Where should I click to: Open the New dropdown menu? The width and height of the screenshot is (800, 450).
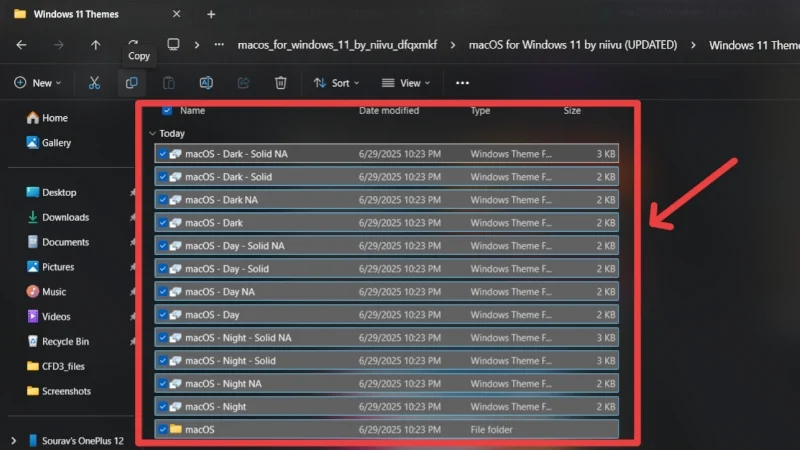pyautogui.click(x=38, y=83)
